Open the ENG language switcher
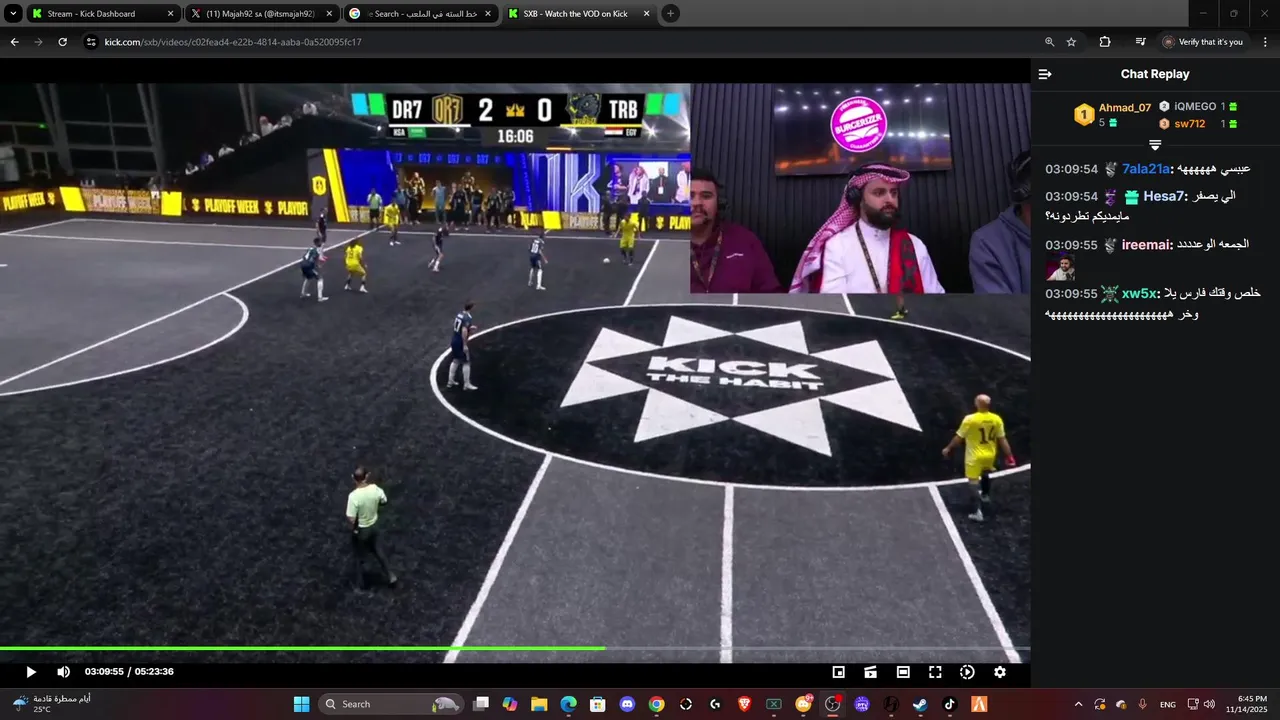The width and height of the screenshot is (1280, 720). 1168,705
